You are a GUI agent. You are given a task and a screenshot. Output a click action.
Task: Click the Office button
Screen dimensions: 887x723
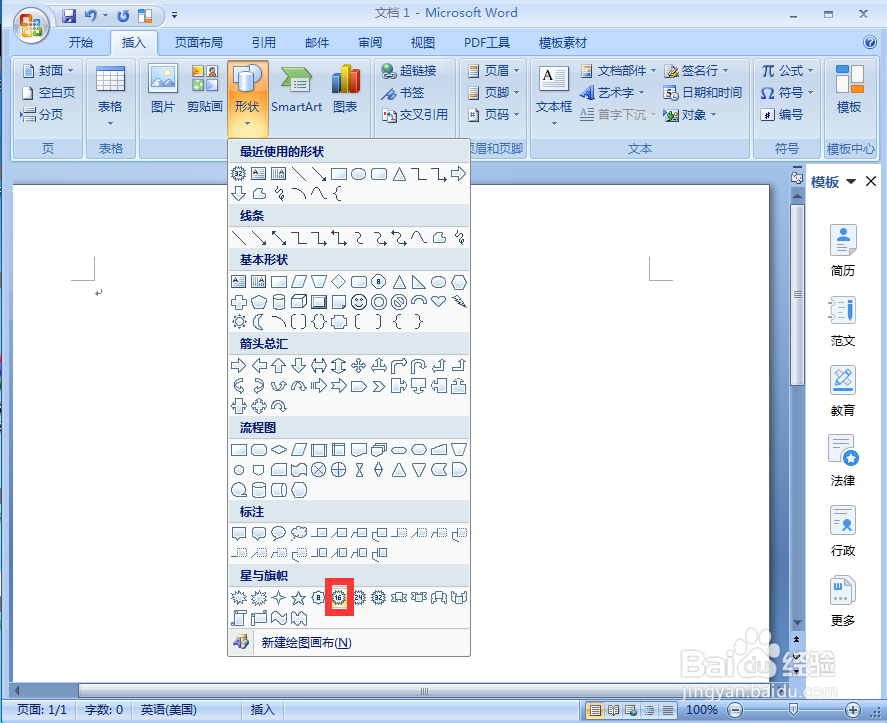coord(31,25)
